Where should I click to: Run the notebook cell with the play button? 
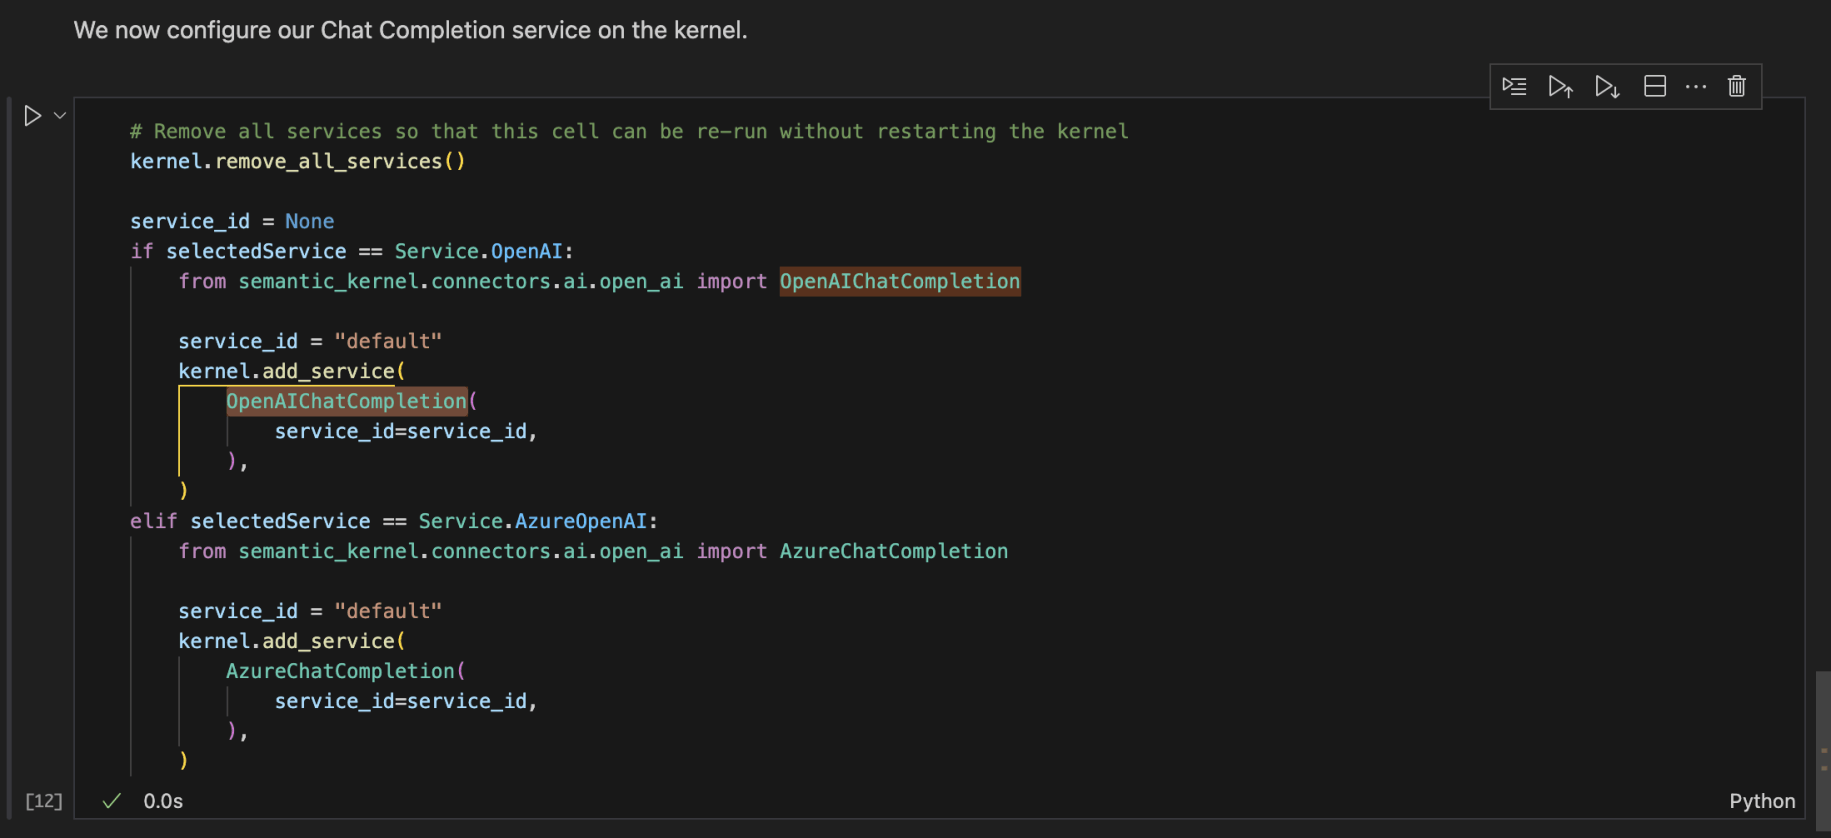[32, 116]
